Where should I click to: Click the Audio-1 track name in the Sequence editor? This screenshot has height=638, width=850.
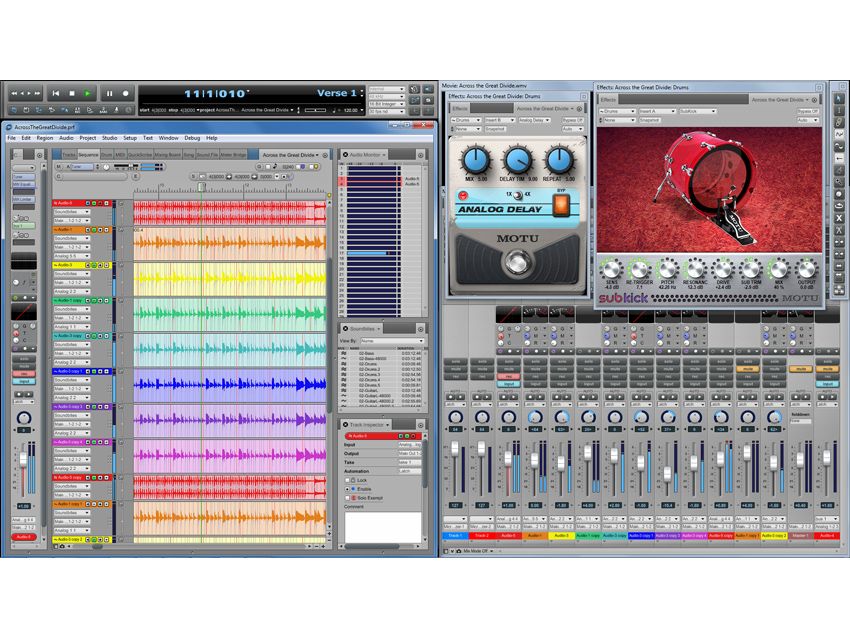click(x=66, y=230)
